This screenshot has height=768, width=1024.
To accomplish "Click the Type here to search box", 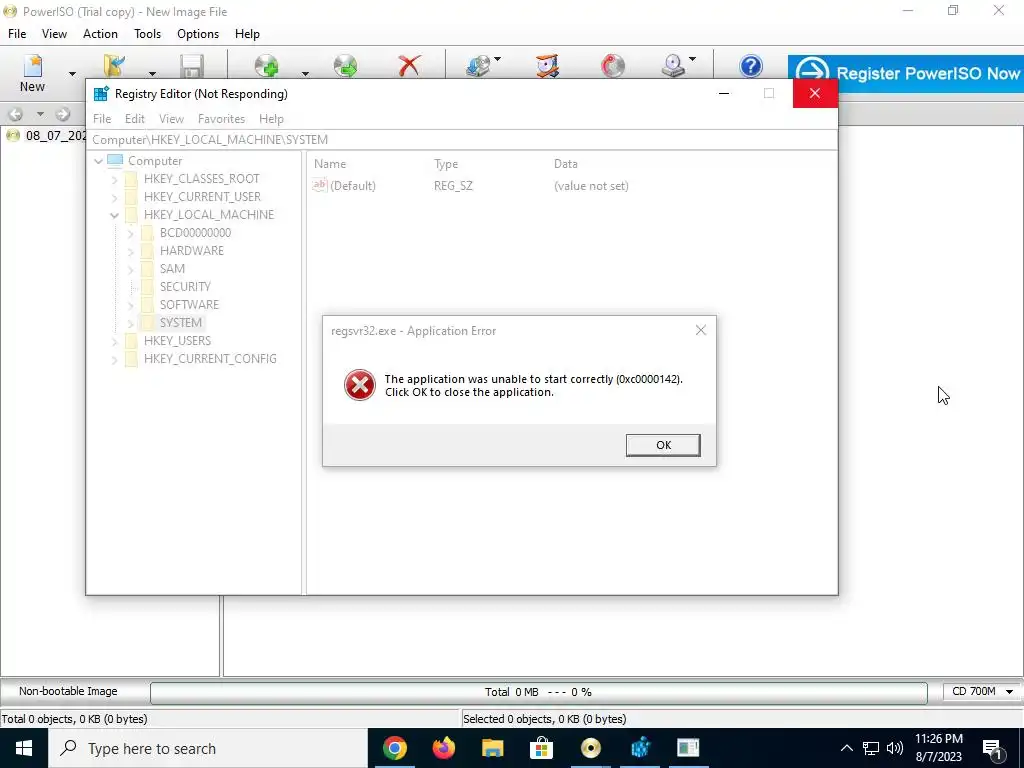I will tap(208, 748).
